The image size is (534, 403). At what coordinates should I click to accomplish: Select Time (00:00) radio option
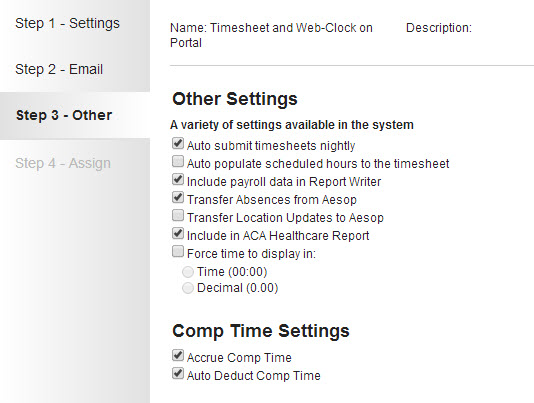(x=188, y=272)
